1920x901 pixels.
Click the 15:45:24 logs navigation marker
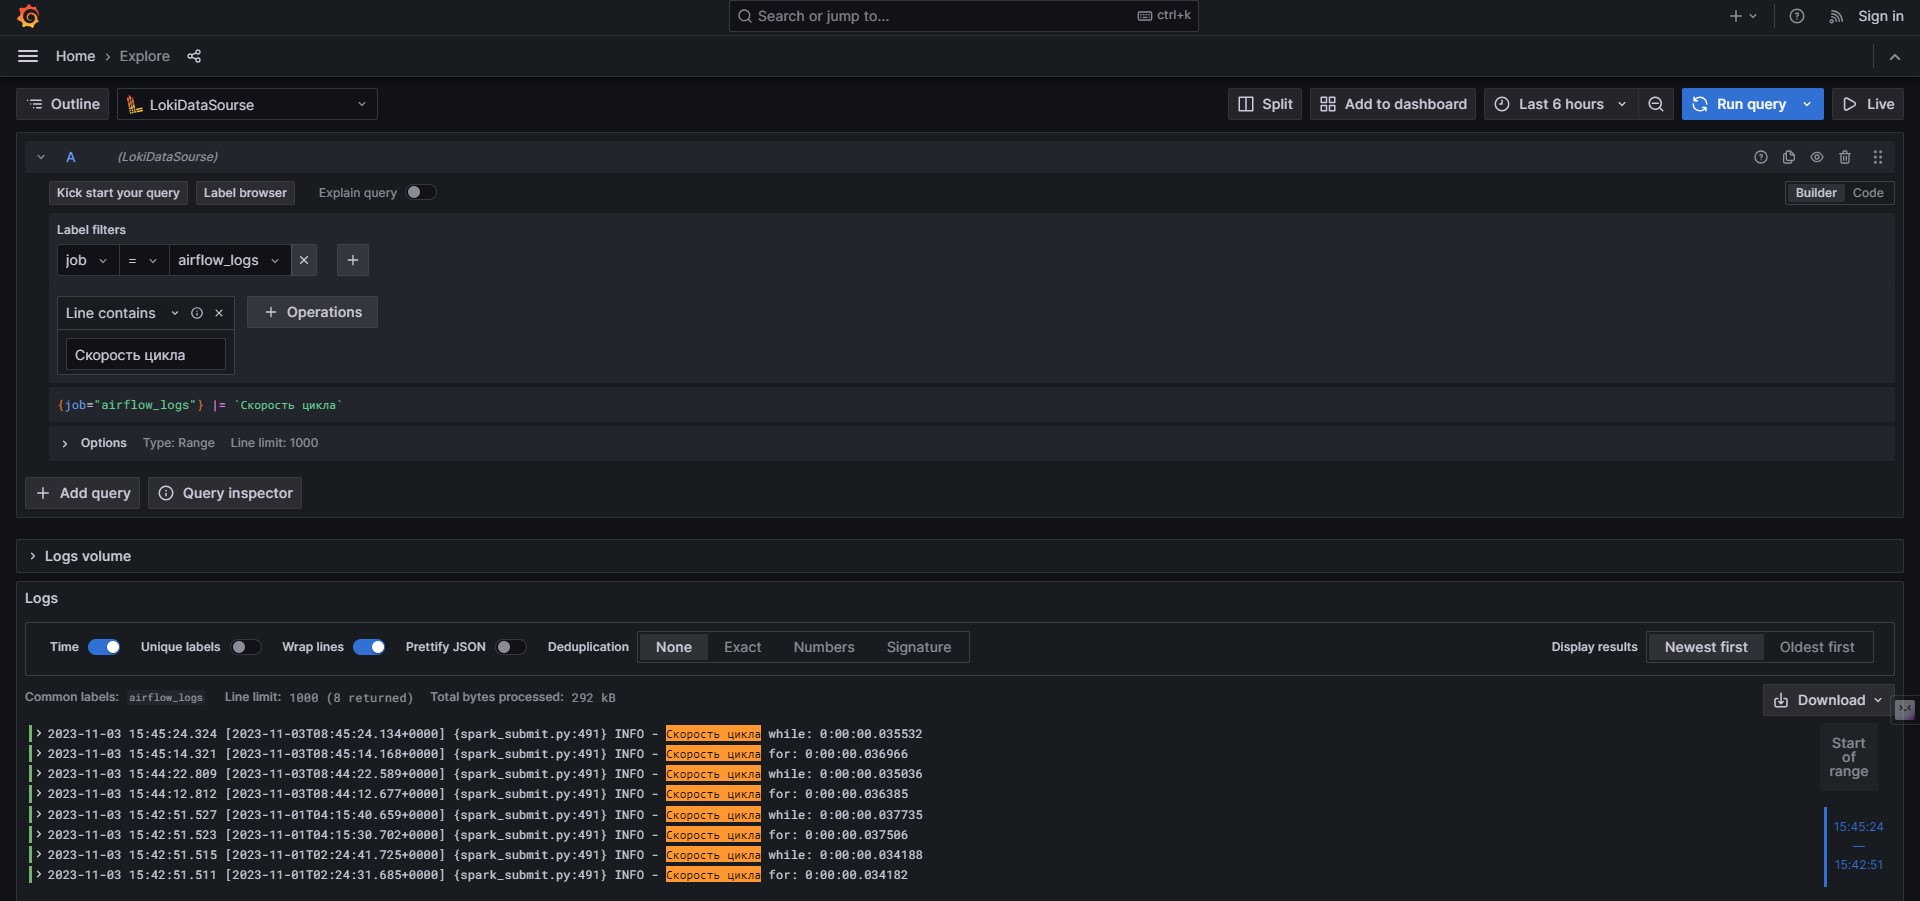click(x=1858, y=827)
